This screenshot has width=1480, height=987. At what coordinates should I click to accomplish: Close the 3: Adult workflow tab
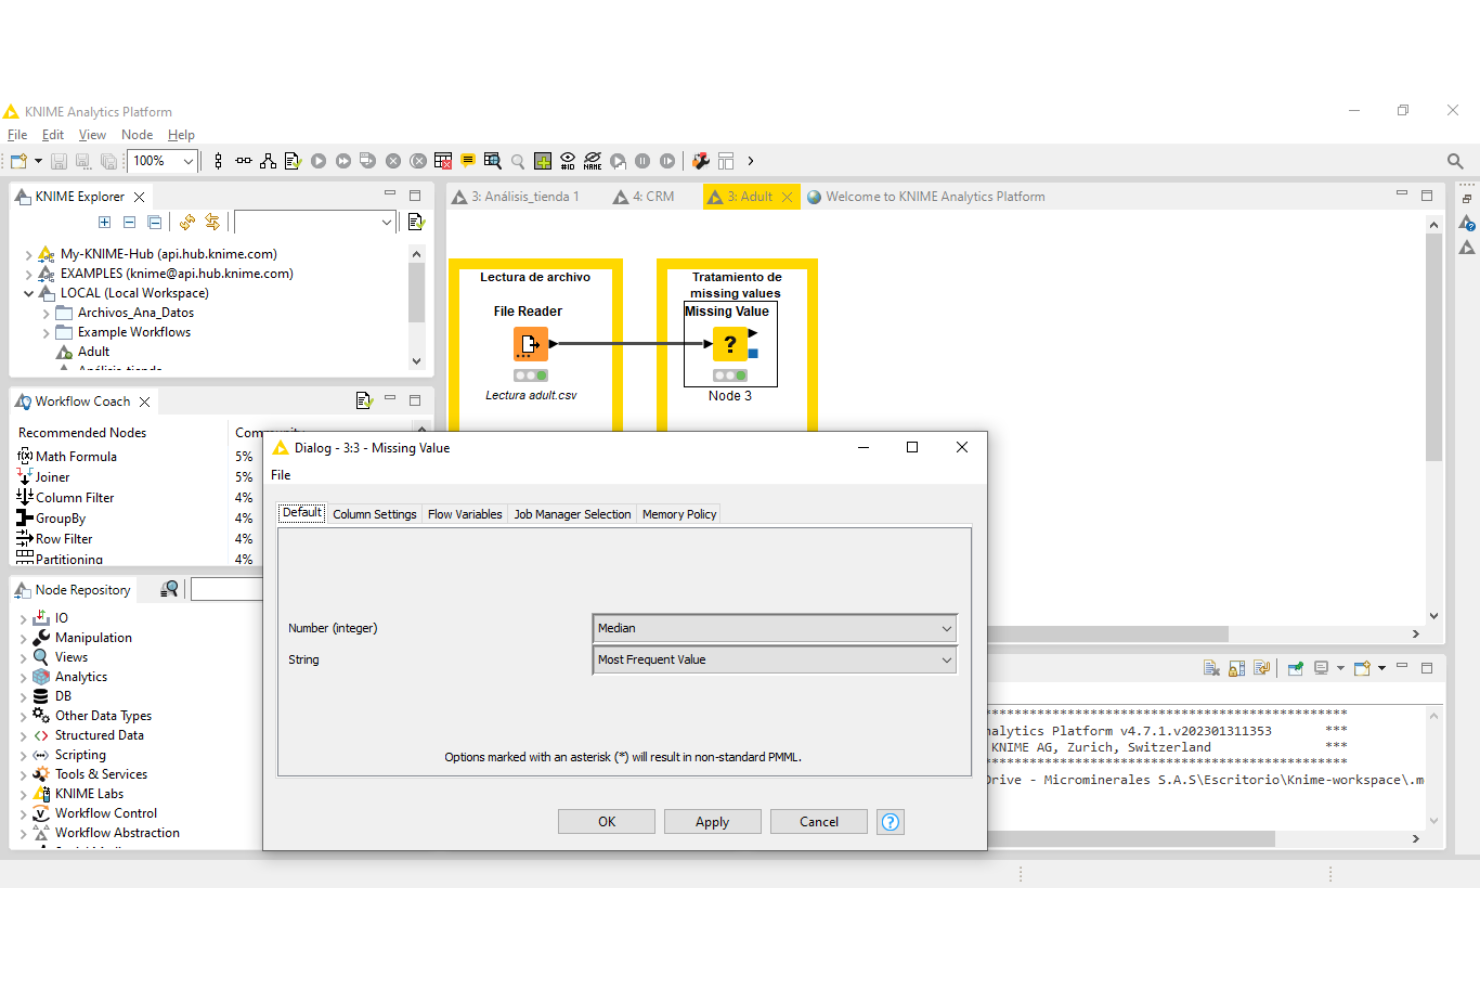(x=787, y=197)
